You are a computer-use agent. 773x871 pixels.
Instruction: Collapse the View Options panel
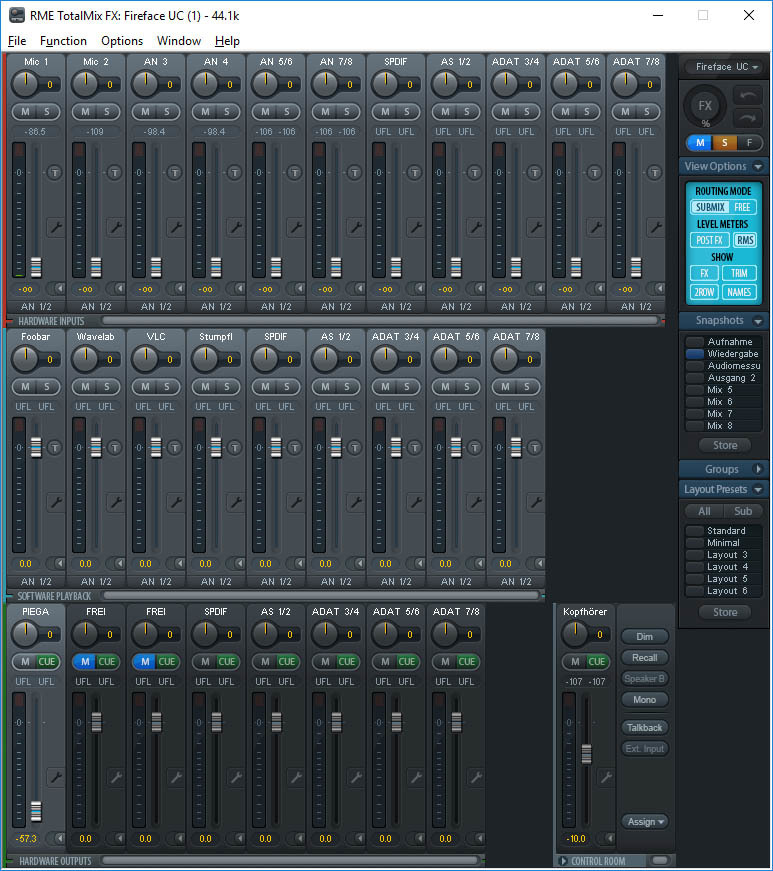pyautogui.click(x=758, y=167)
